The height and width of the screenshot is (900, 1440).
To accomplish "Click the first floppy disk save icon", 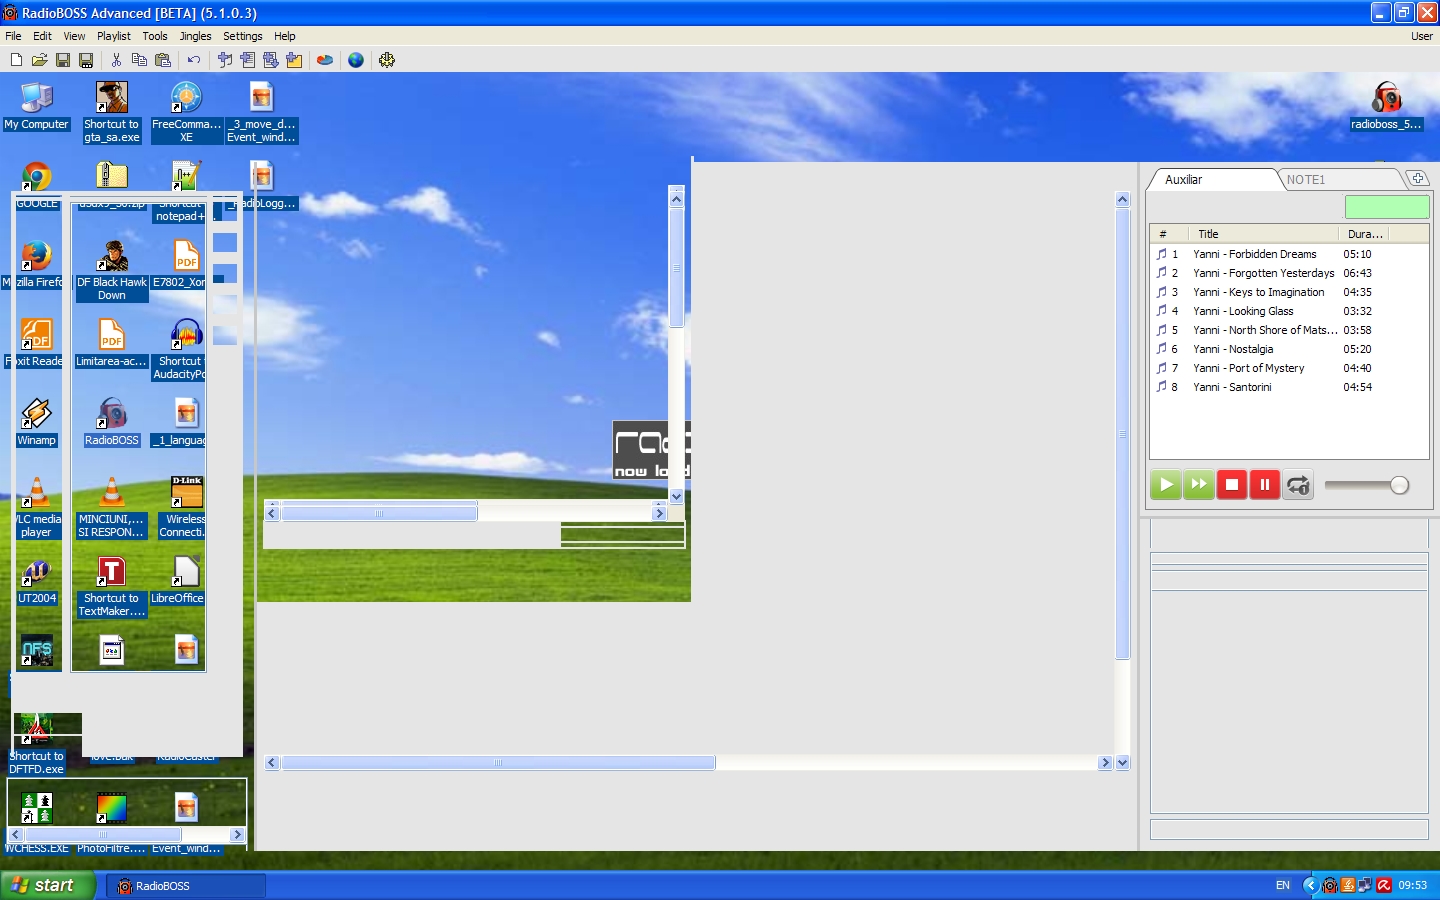I will (x=63, y=60).
